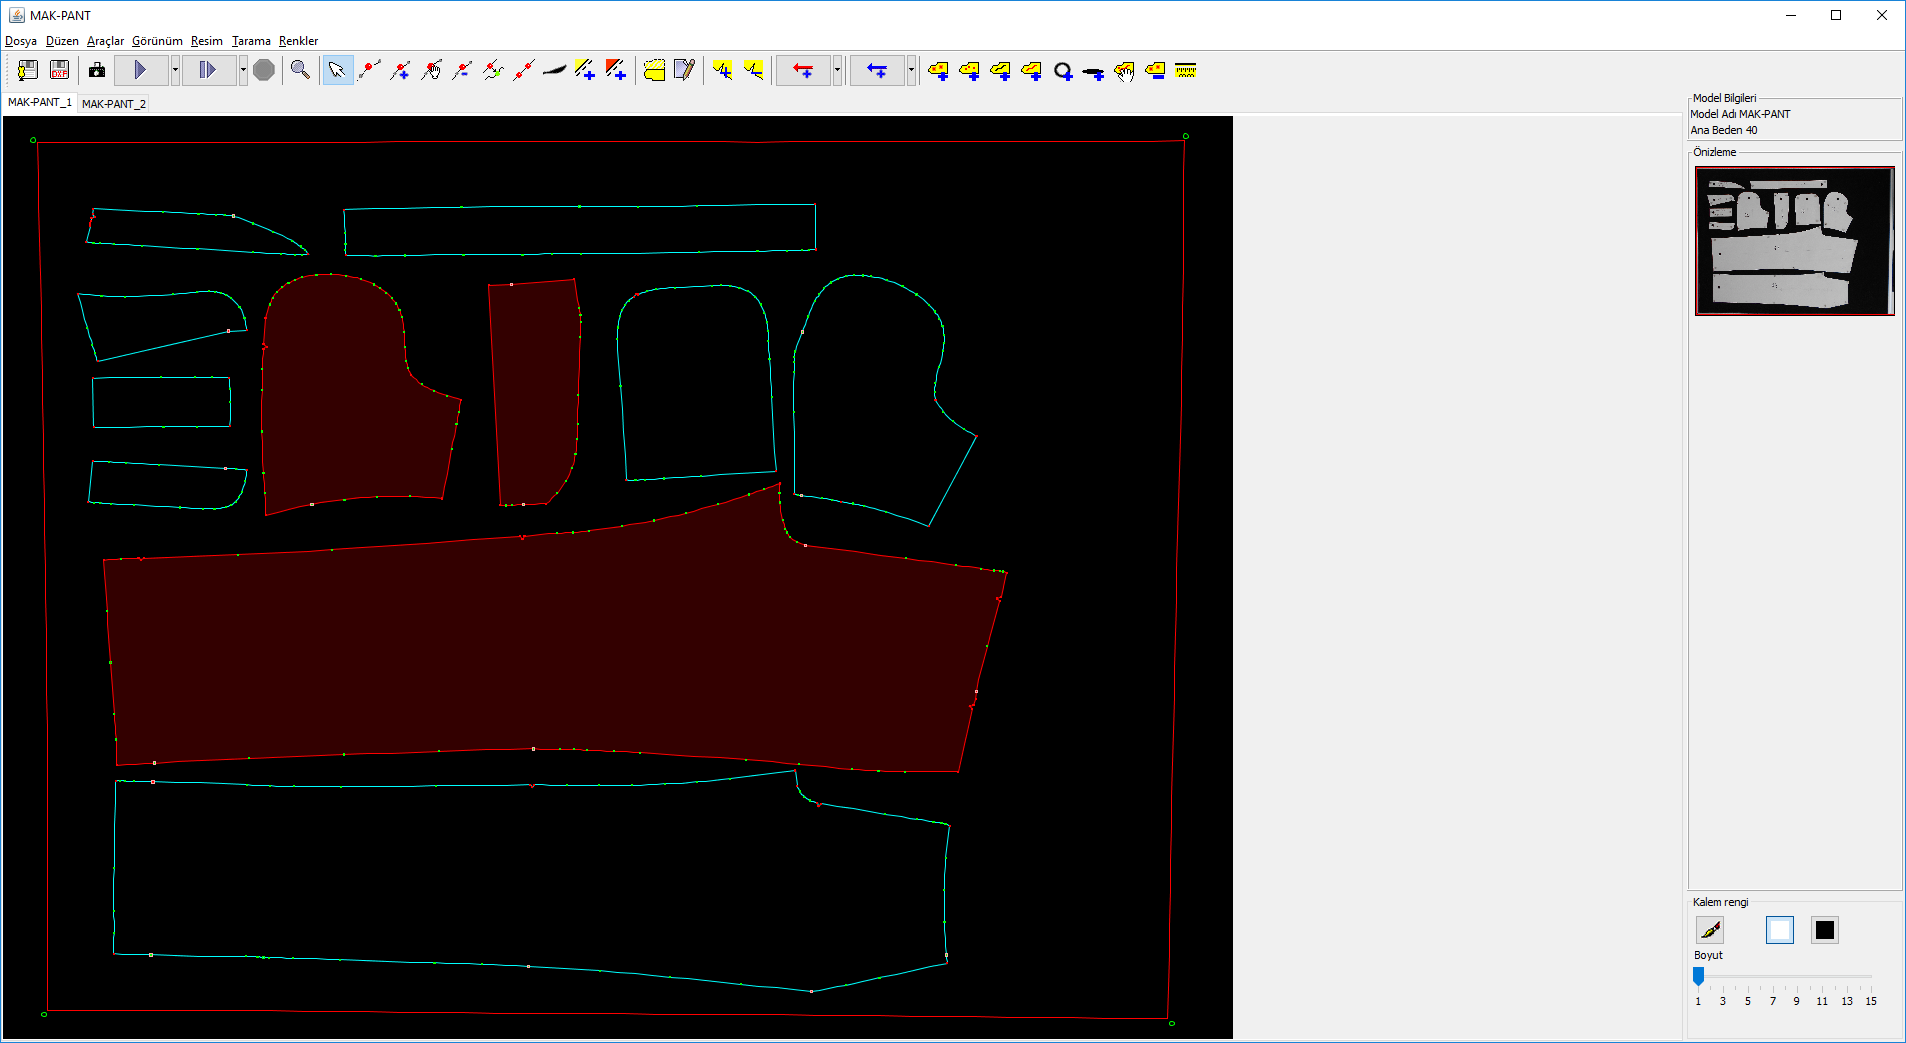
Task: Open dropdown arrow beside the play button
Action: point(175,70)
